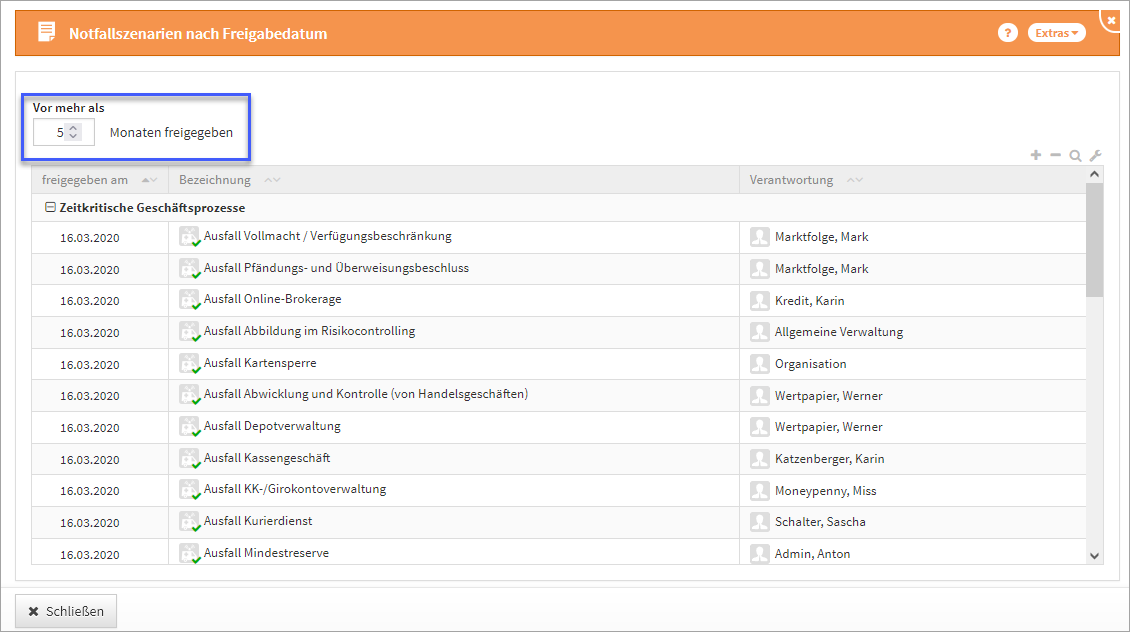1130x632 pixels.
Task: Sort by the 'freigegeben am' column
Action: click(149, 180)
